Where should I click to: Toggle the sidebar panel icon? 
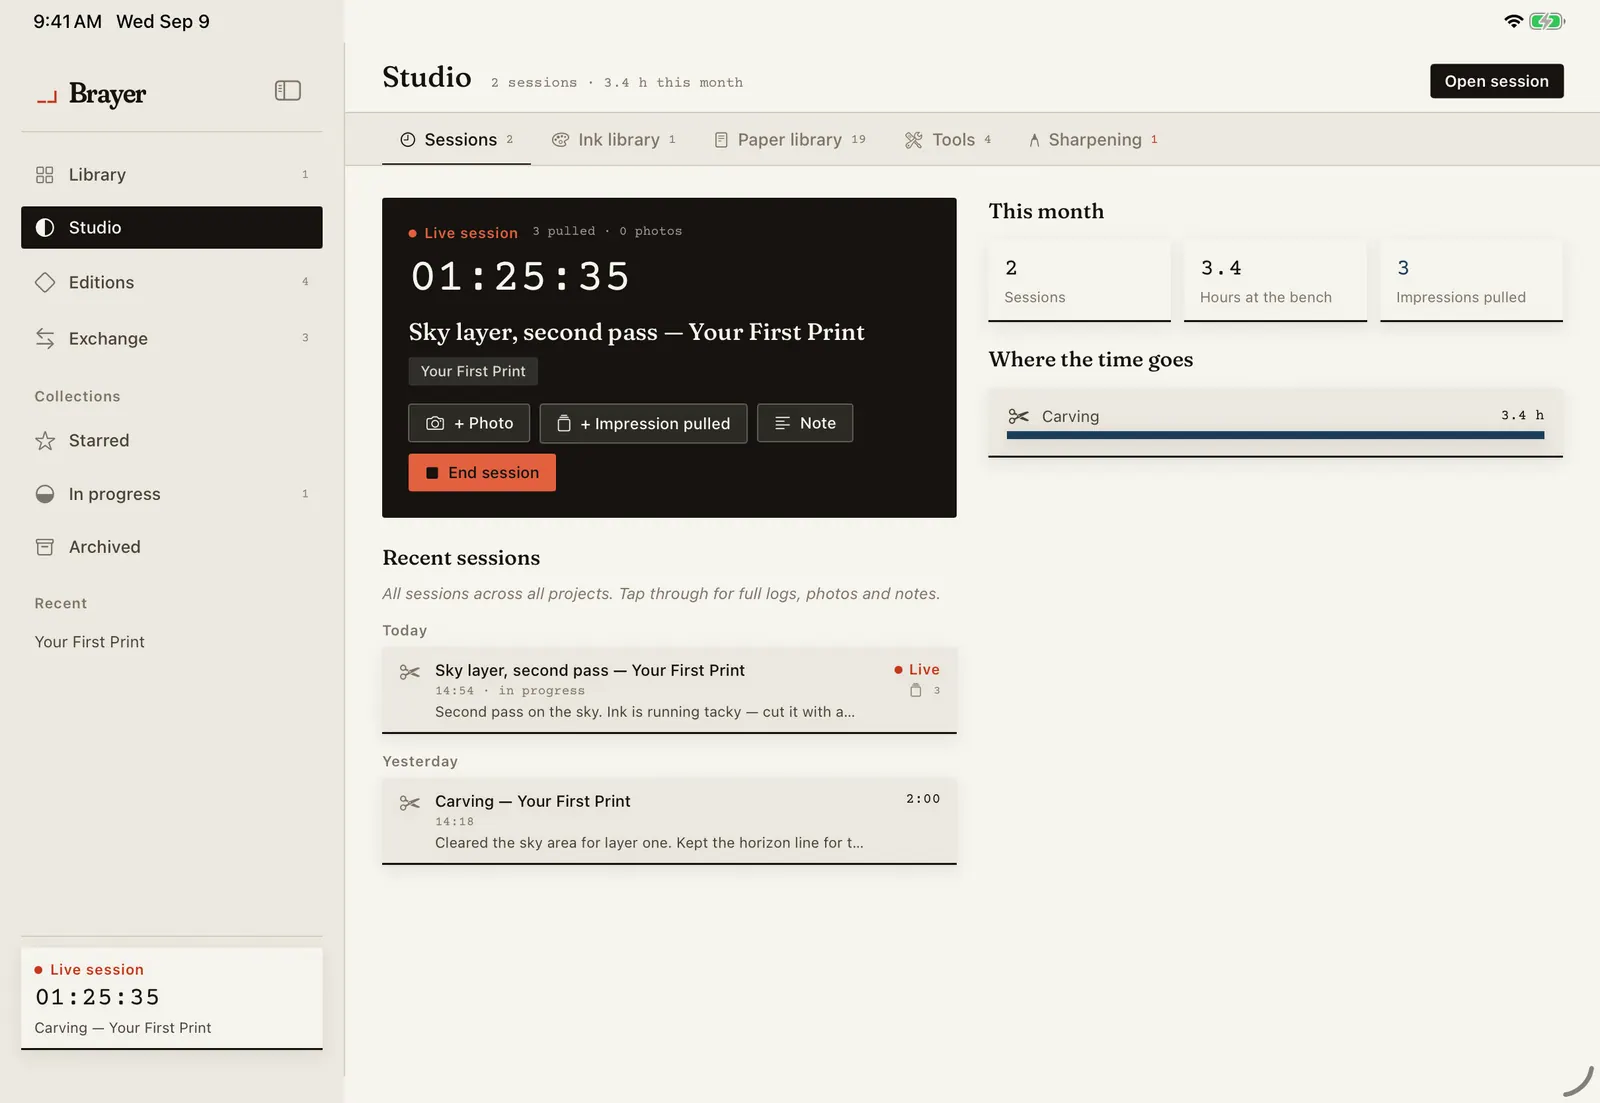287,91
